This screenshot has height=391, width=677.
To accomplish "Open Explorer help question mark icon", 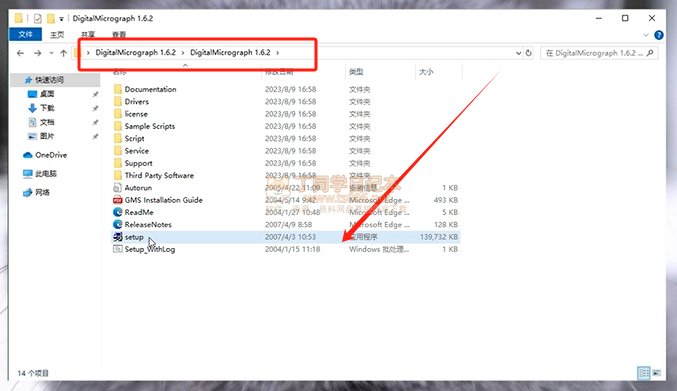I will 658,35.
